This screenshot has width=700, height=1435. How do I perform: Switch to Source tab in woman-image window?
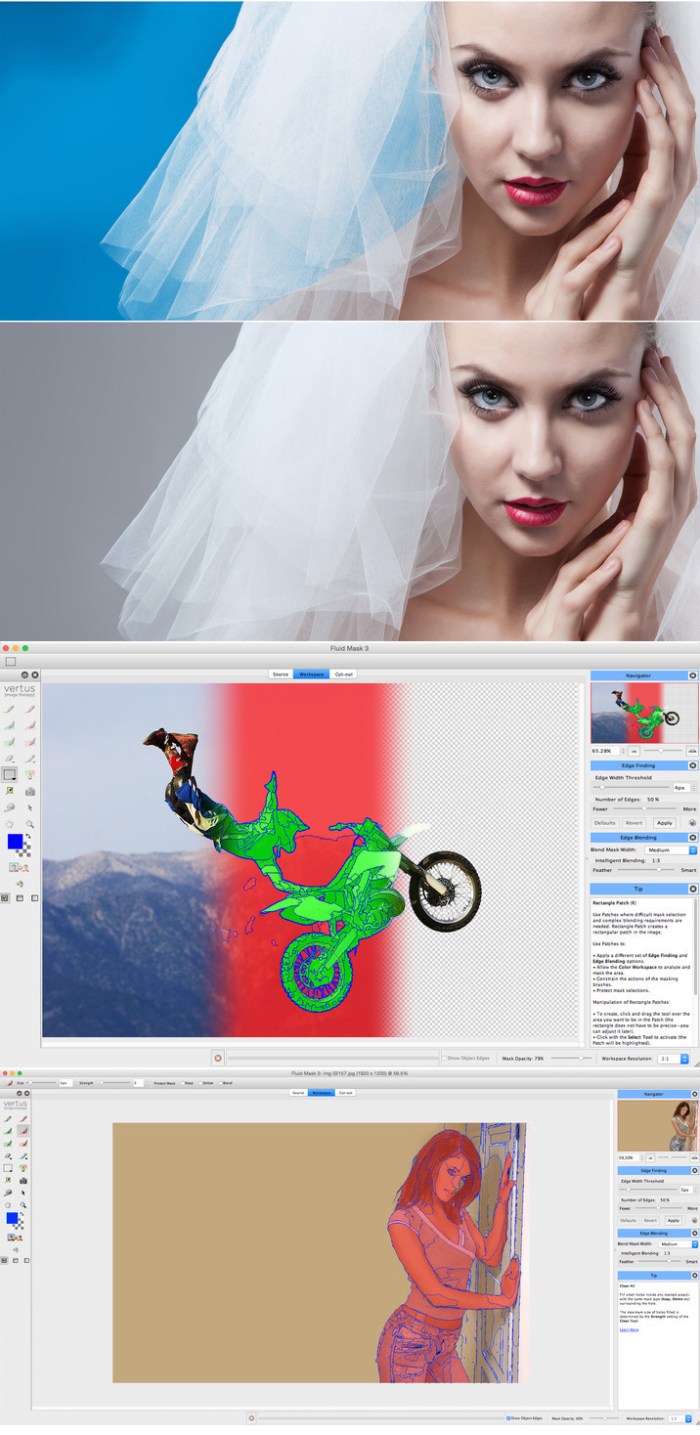point(297,1093)
